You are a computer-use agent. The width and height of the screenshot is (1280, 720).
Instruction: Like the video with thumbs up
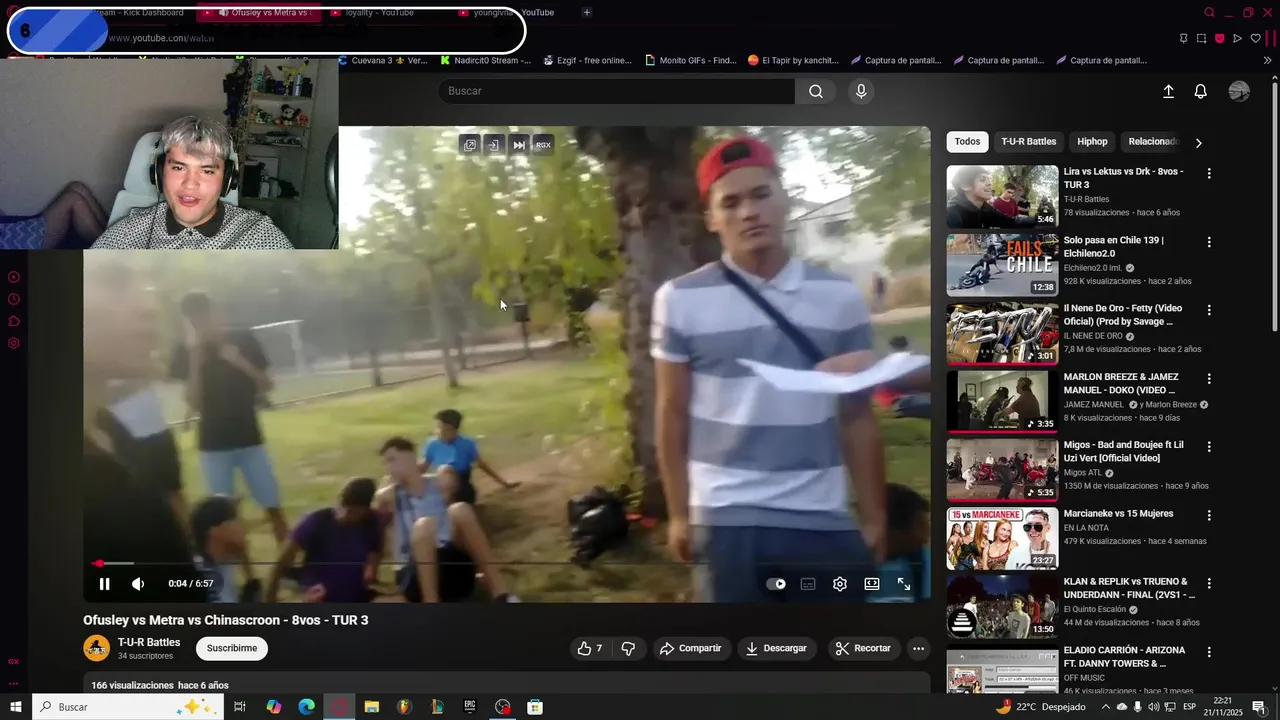(x=590, y=648)
